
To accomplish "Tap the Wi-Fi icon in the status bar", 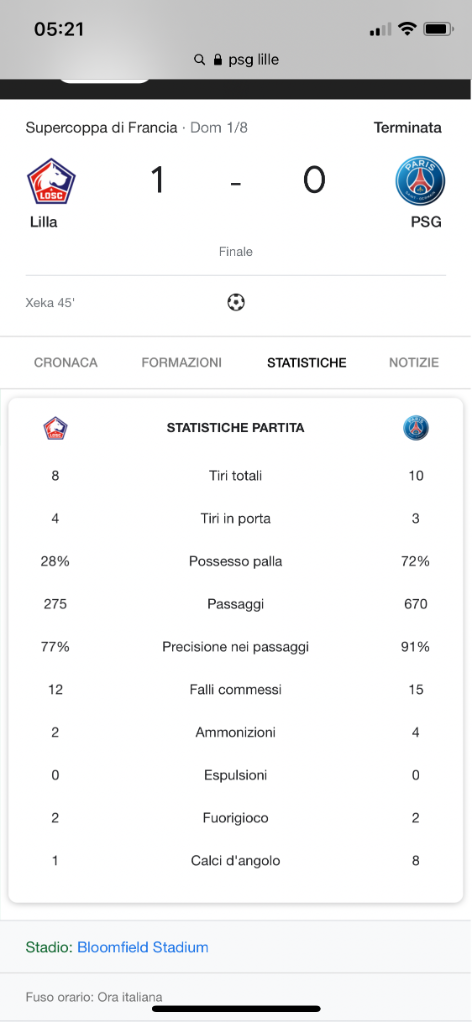I will [407, 29].
